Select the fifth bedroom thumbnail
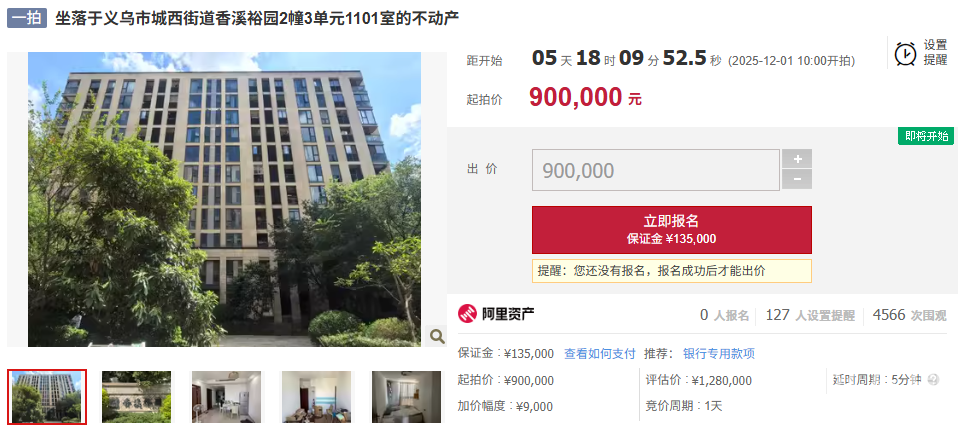Viewport: 958px width, 432px height. pos(406,397)
